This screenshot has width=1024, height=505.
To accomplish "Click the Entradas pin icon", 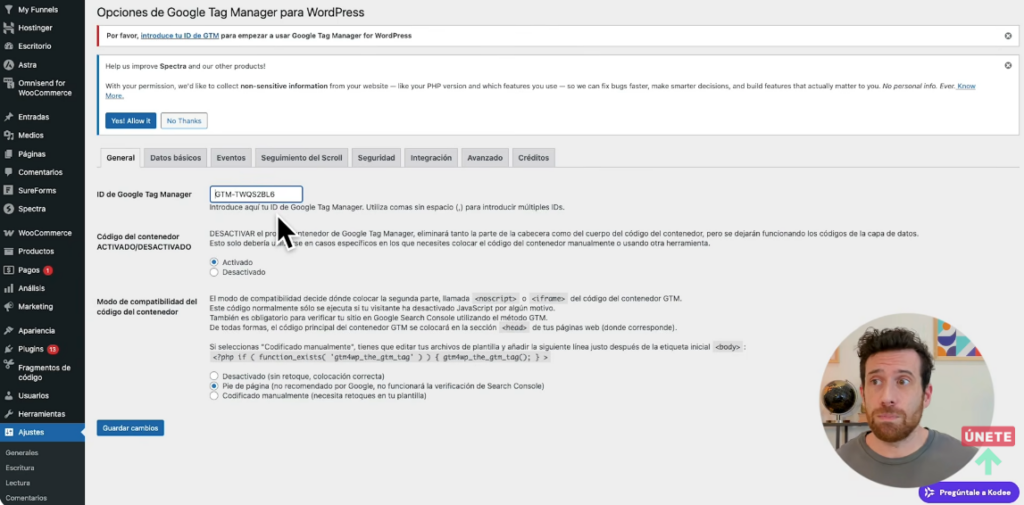I will tap(8, 117).
